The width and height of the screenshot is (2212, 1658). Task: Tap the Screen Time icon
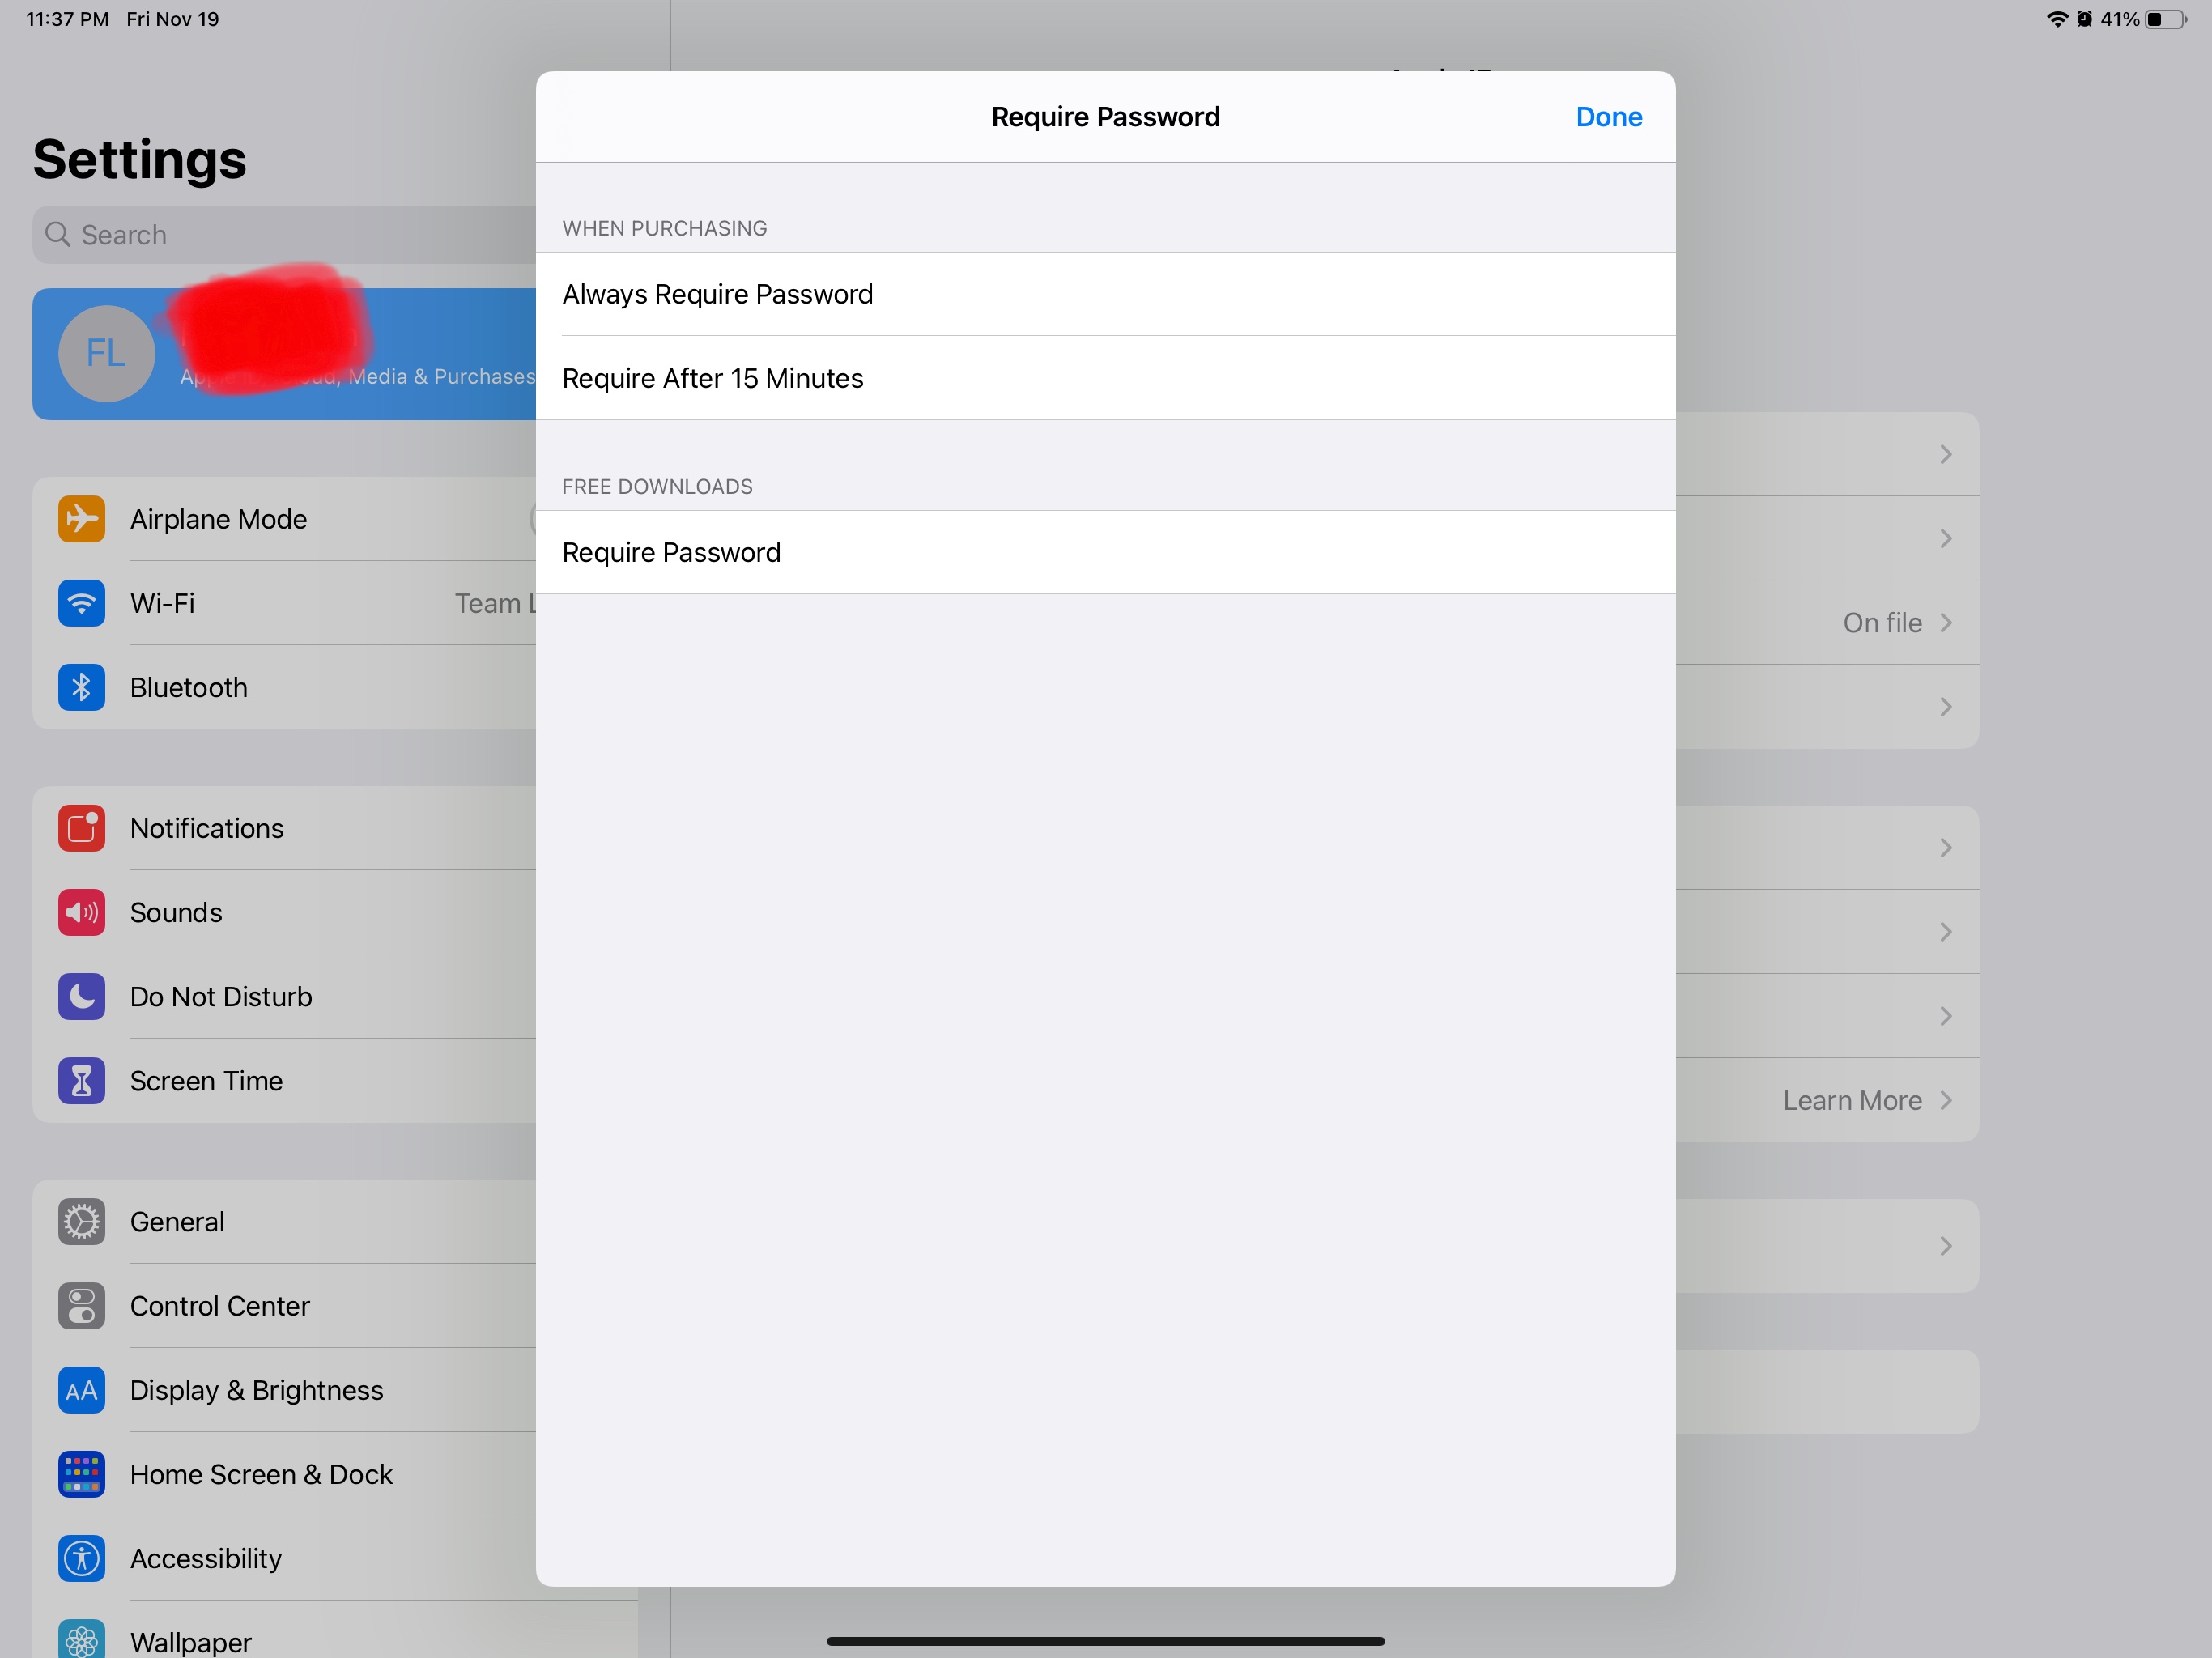tap(82, 1080)
